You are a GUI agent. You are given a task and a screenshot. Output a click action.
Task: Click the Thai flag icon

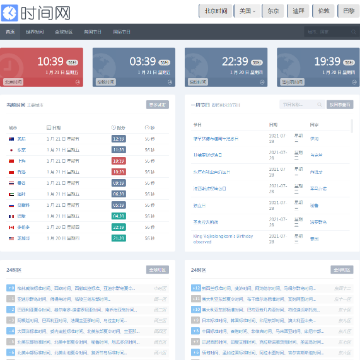coord(11,183)
